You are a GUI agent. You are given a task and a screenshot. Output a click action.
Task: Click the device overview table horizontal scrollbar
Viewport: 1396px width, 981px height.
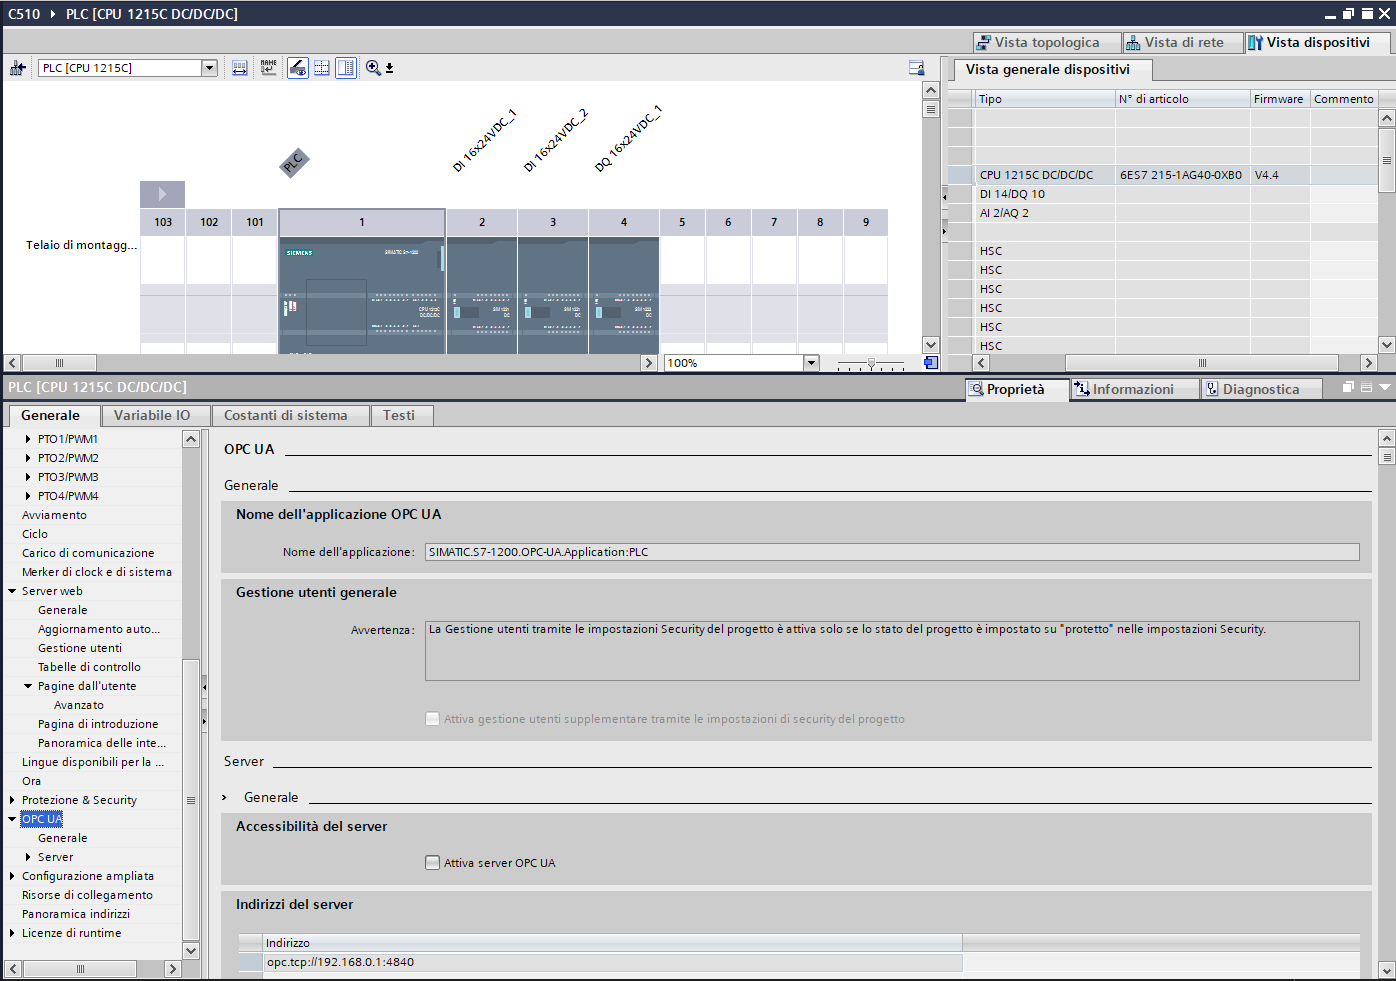[1202, 363]
